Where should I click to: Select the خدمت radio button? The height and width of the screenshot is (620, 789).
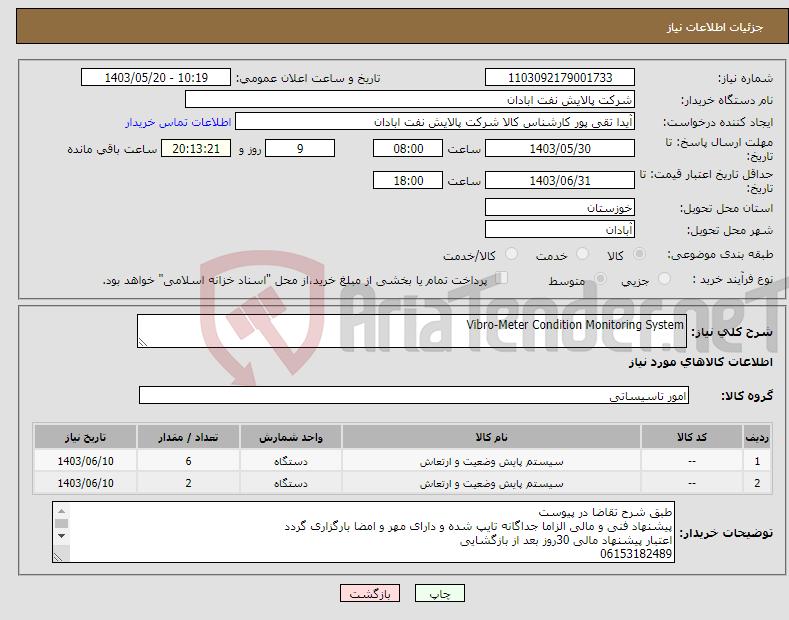[582, 254]
